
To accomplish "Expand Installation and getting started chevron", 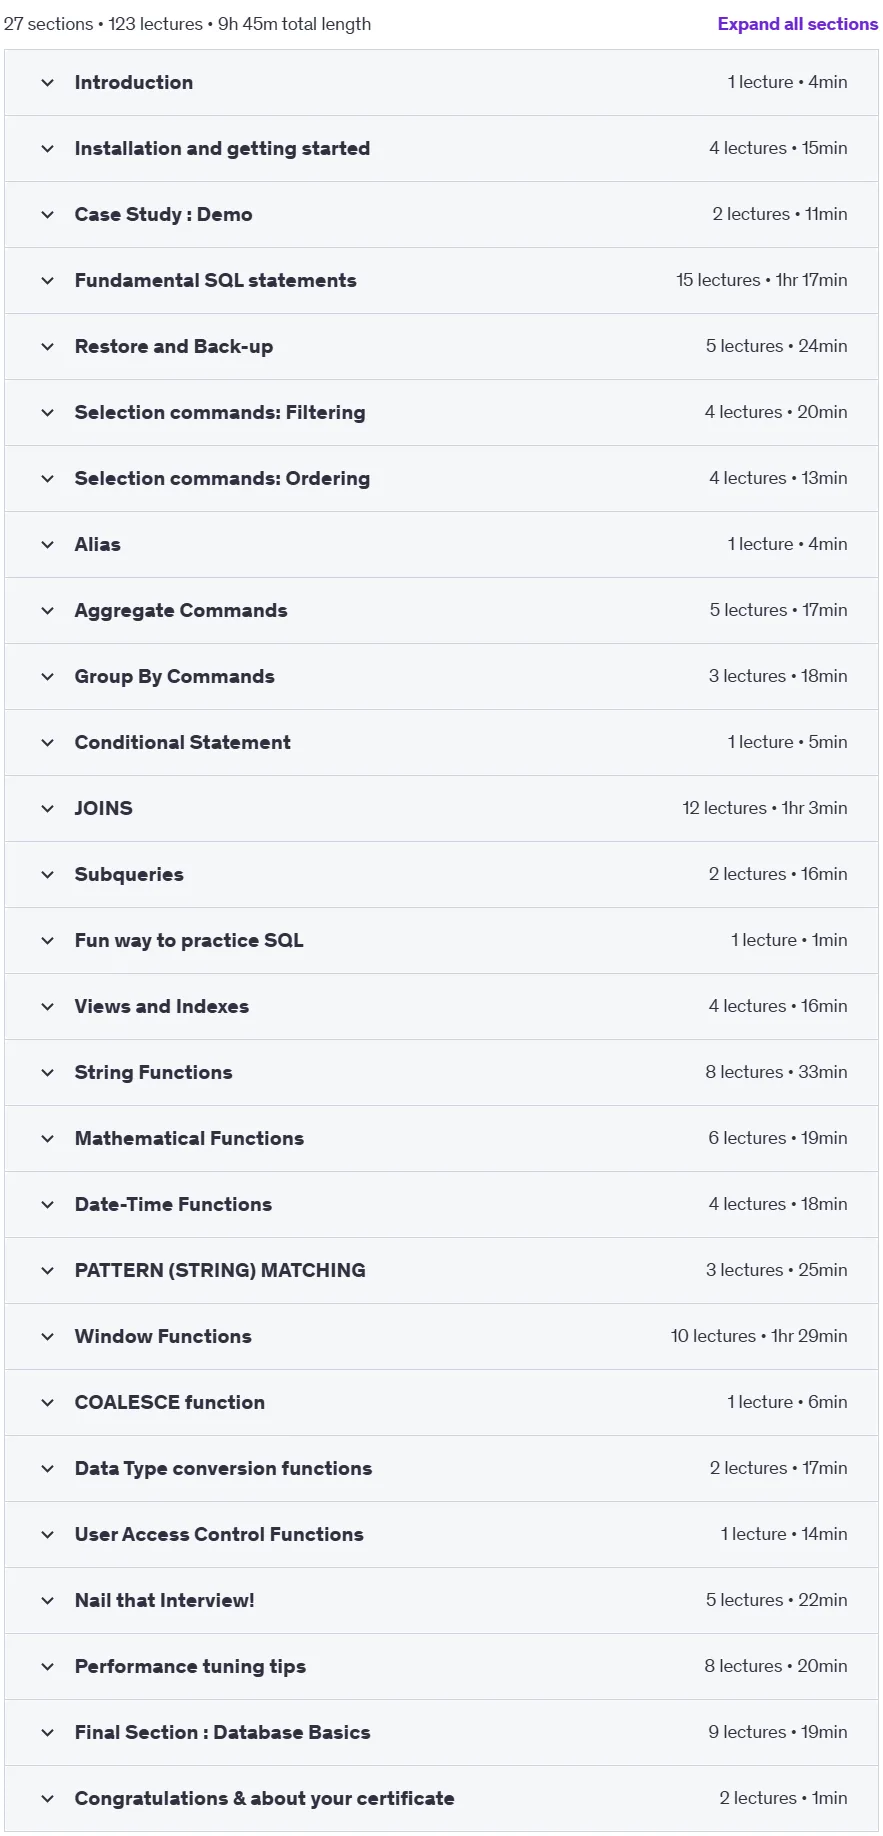I will pyautogui.click(x=47, y=149).
